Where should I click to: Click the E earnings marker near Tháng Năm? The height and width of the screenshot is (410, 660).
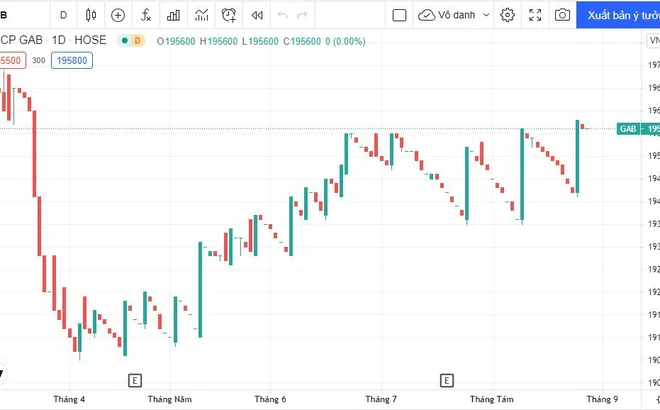[135, 381]
